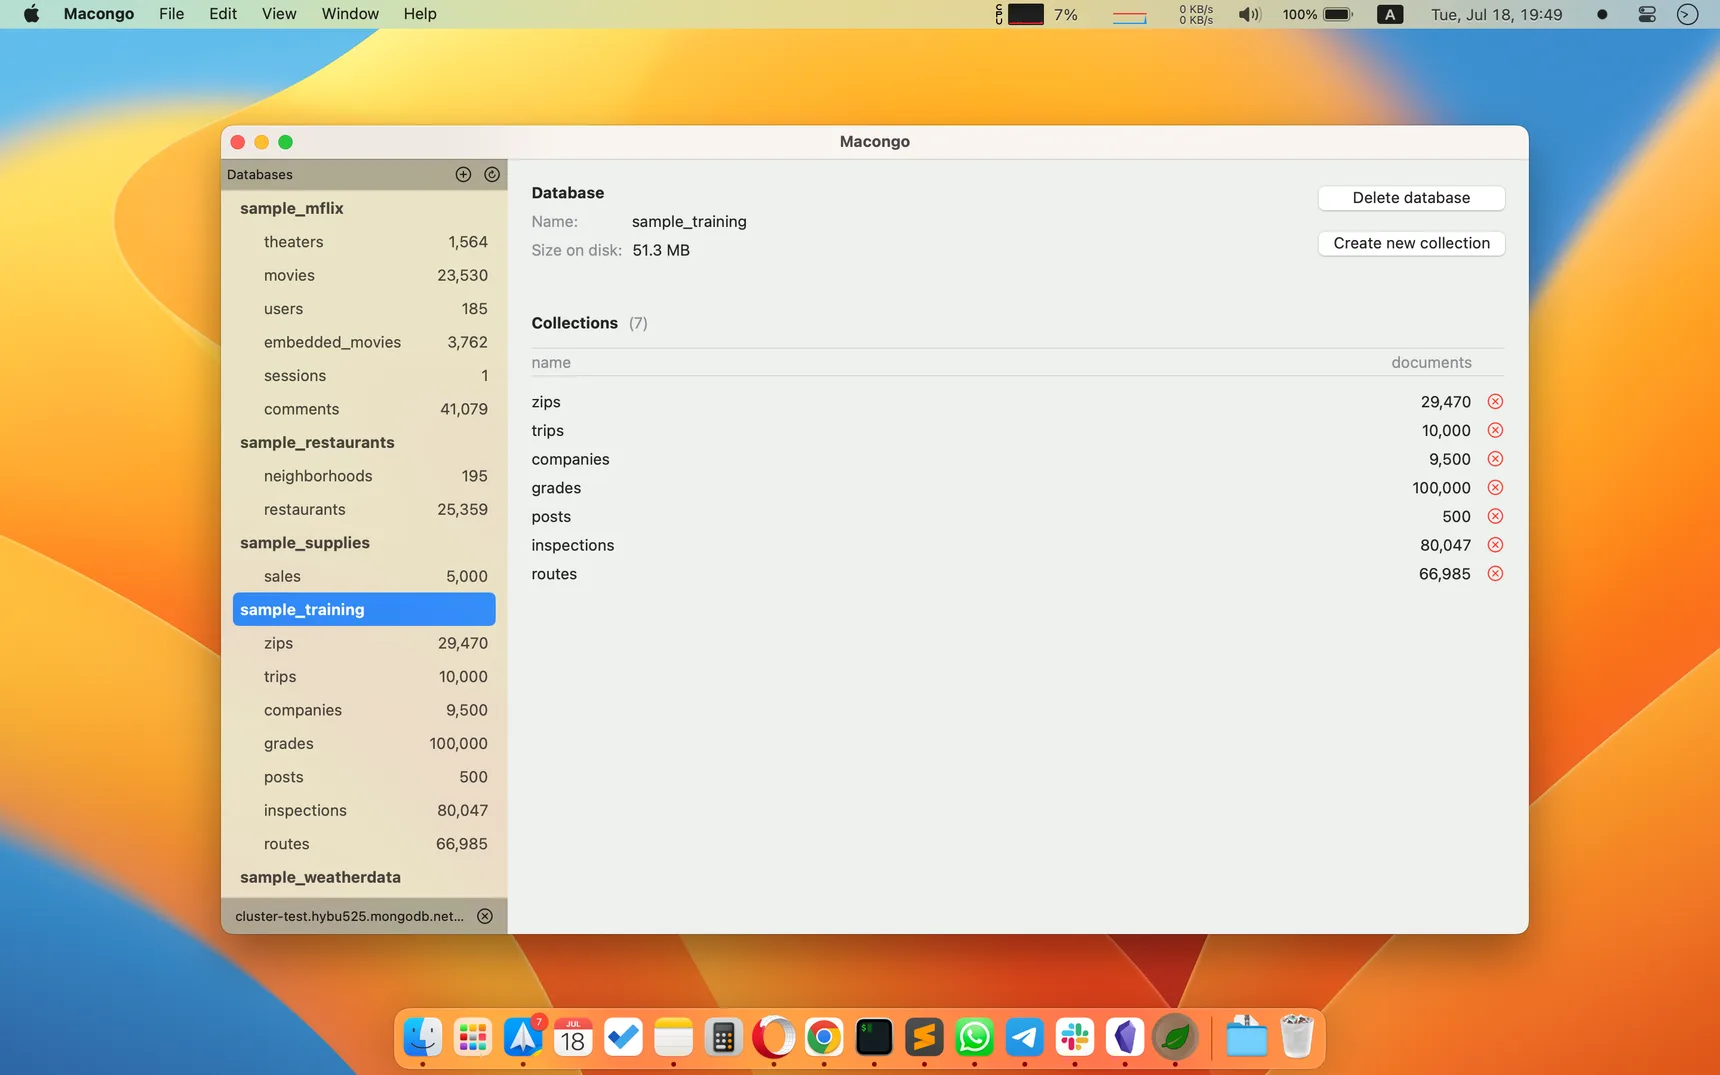
Task: Open the sales collection in sidebar
Action: coord(364,576)
